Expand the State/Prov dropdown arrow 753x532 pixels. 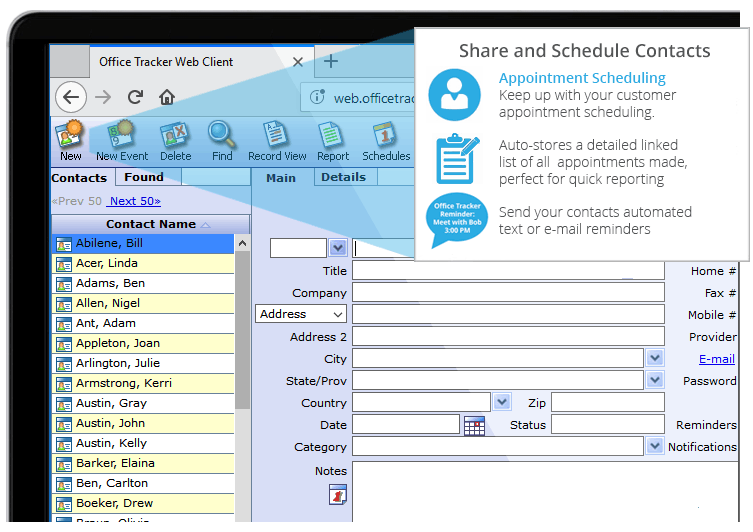click(x=655, y=379)
